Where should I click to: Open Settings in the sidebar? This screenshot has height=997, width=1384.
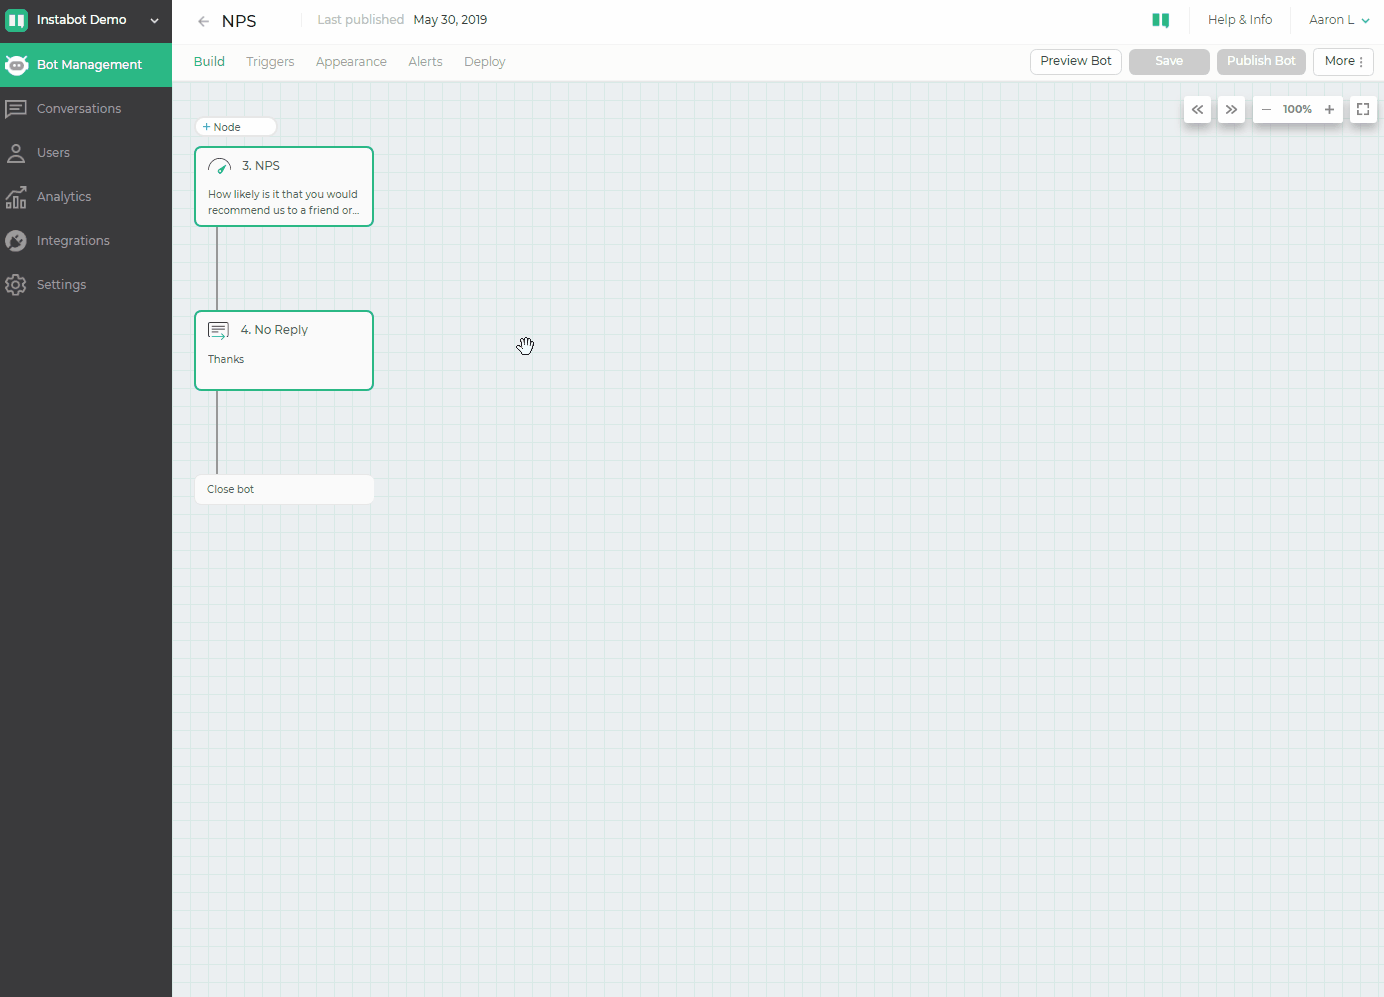click(86, 285)
